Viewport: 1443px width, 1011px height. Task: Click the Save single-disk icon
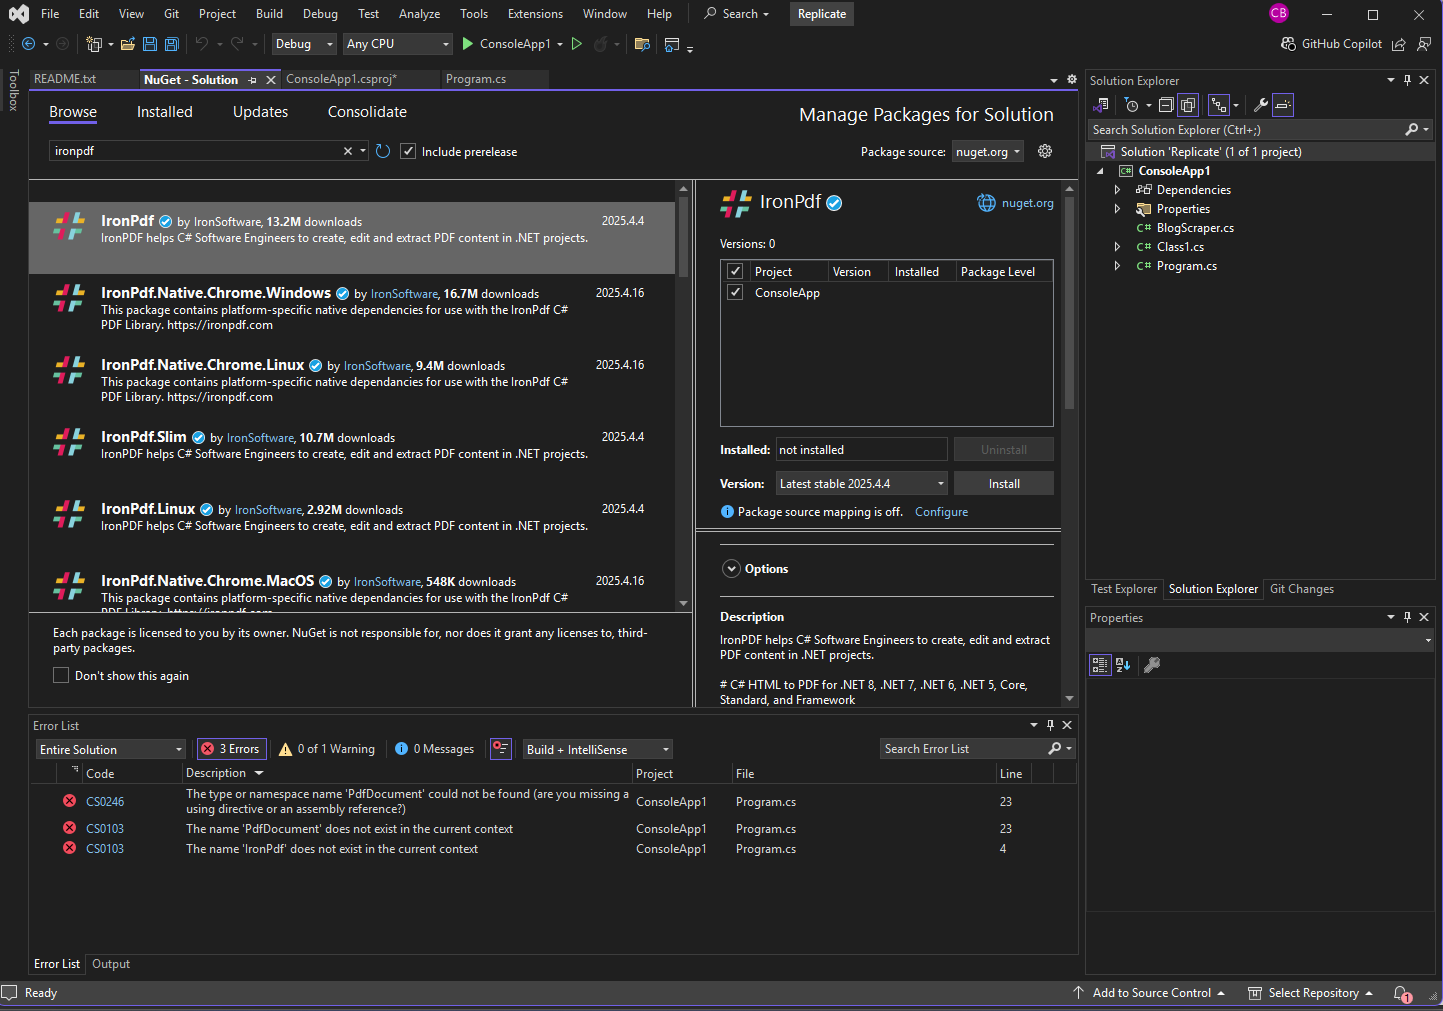pos(150,44)
